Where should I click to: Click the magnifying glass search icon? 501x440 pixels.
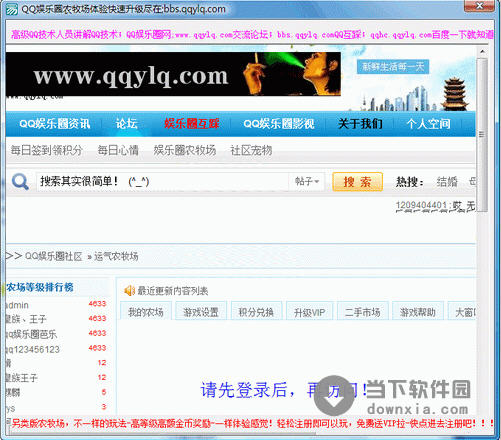click(x=20, y=182)
